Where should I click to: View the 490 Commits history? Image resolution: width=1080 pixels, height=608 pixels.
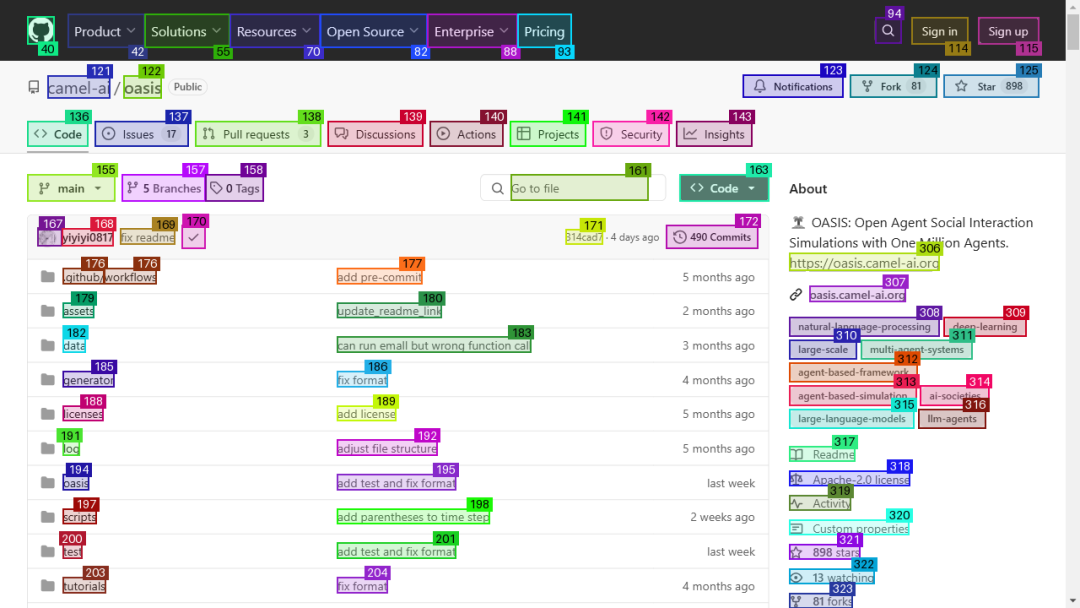pyautogui.click(x=712, y=237)
